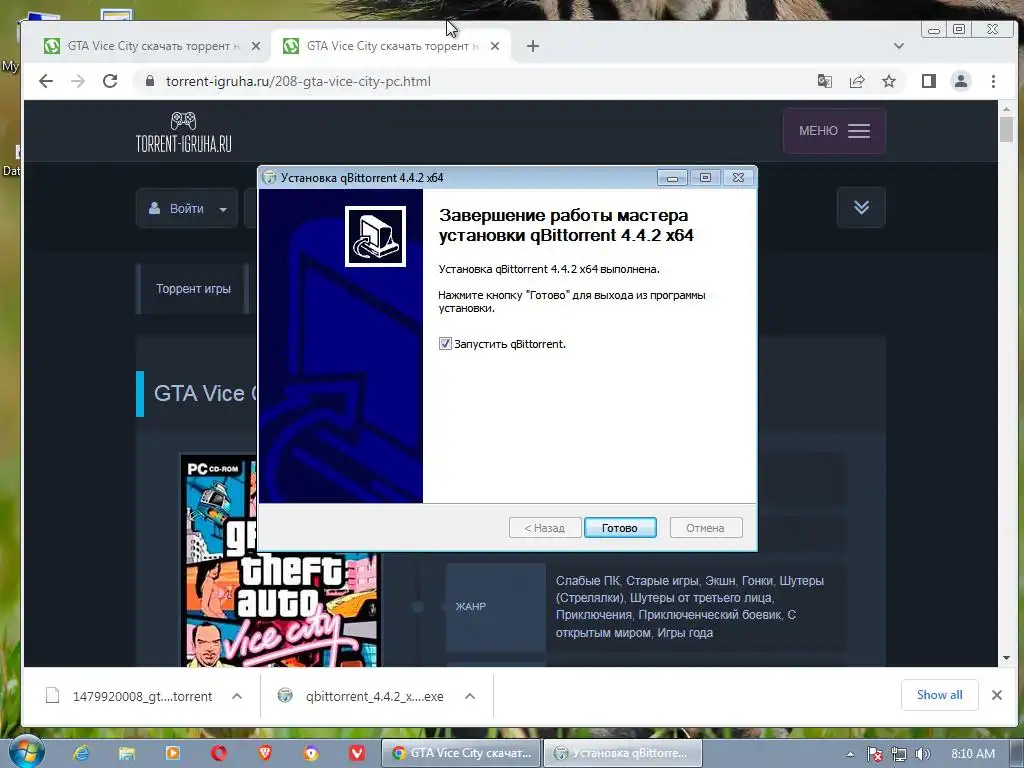
Task: Click the page scrollbar down arrow
Action: point(1006,658)
